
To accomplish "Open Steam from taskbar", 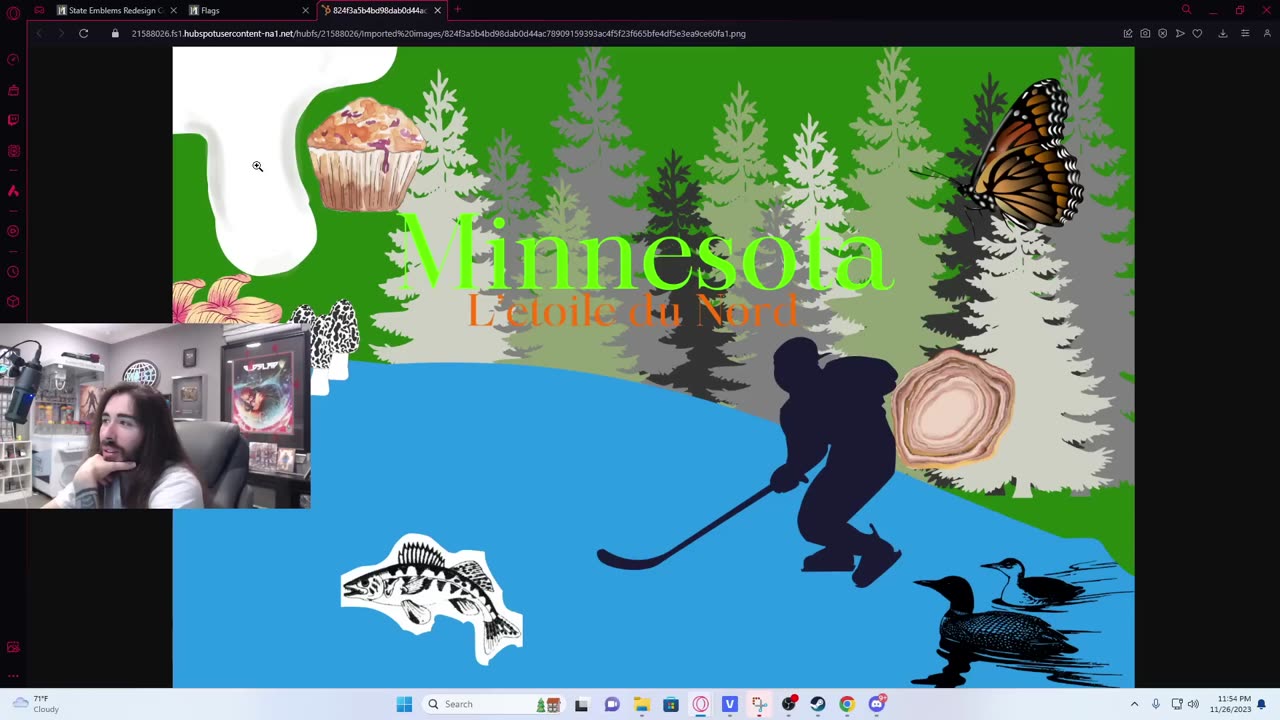I will pyautogui.click(x=818, y=704).
